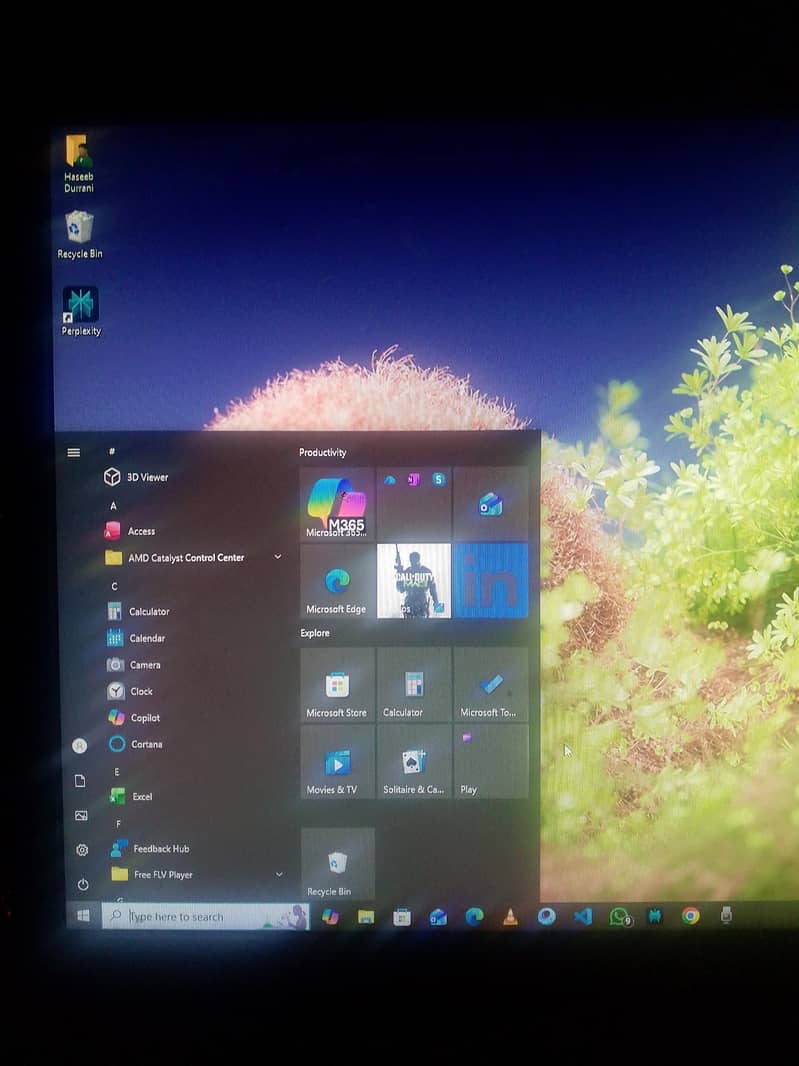Viewport: 799px width, 1066px height.
Task: Launch Copilot from the app list
Action: [x=134, y=717]
